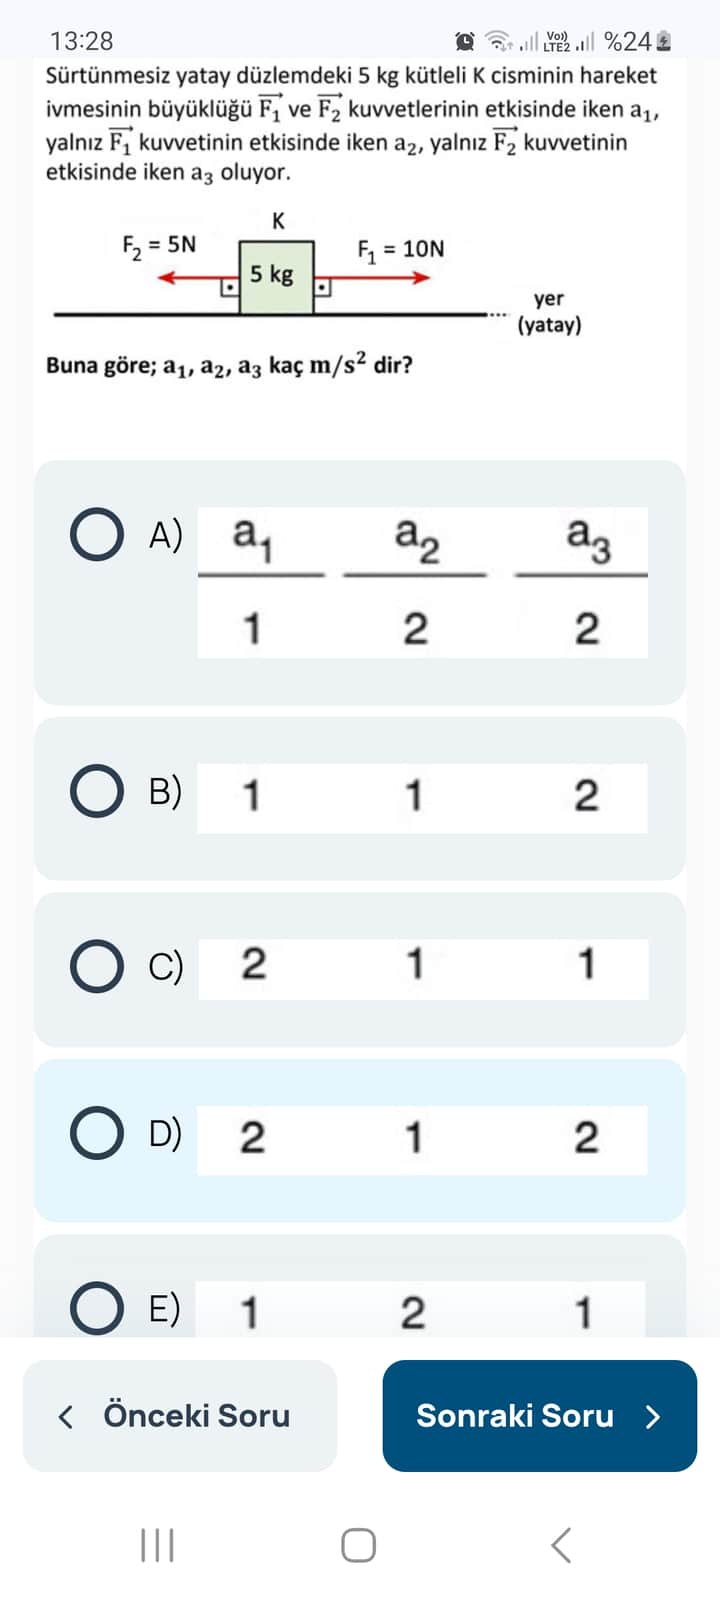Image resolution: width=720 pixels, height=1600 pixels.
Task: Choose option C radio button
Action: pyautogui.click(x=97, y=966)
